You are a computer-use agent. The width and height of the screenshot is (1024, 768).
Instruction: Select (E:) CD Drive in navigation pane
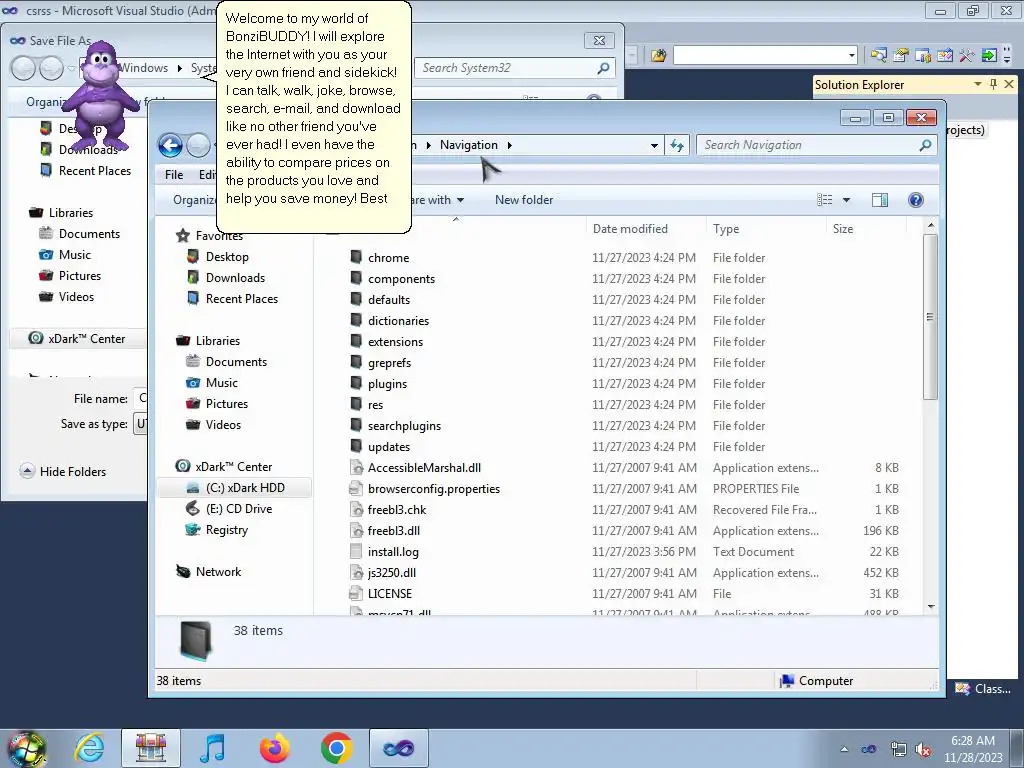tap(229, 509)
